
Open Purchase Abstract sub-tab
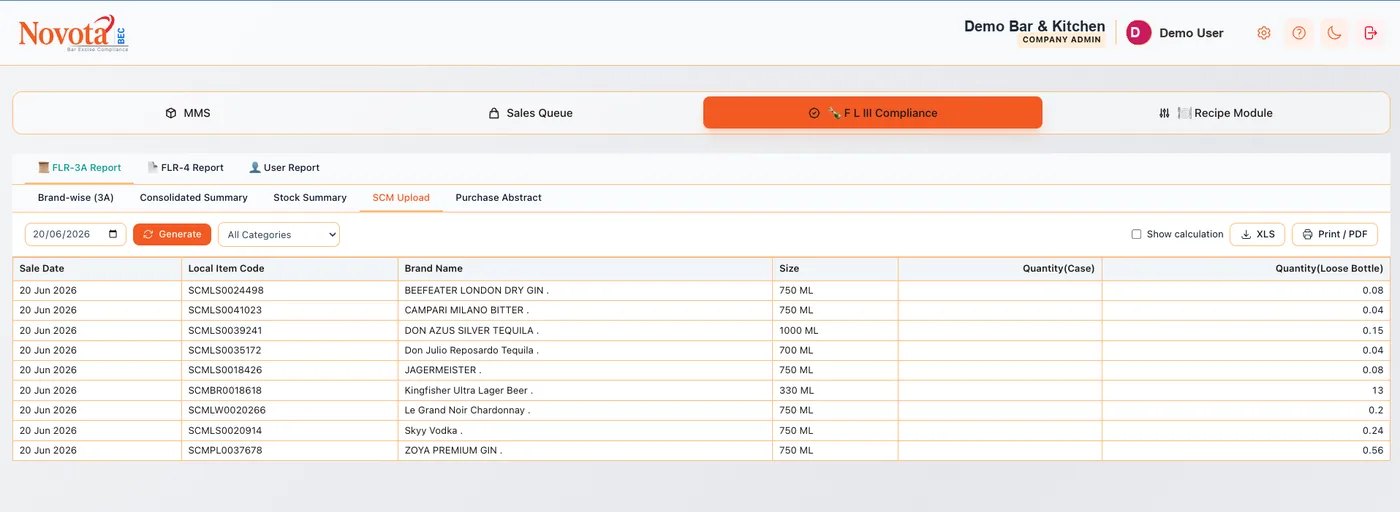coord(499,198)
